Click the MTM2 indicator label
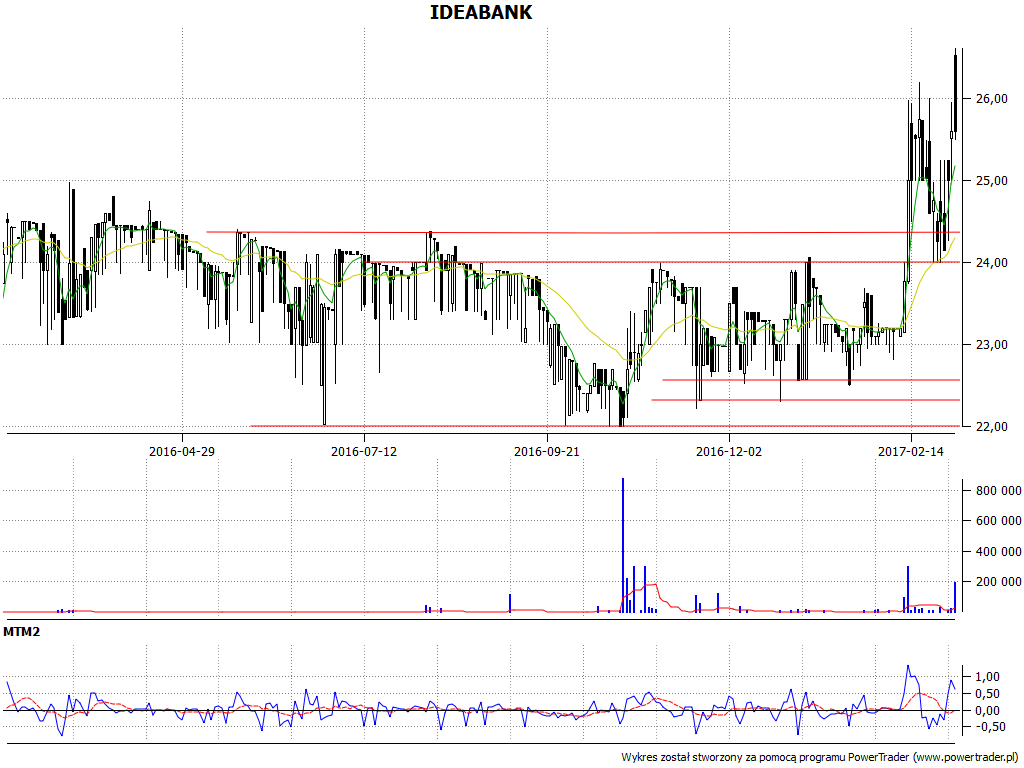The image size is (1024, 768). (x=22, y=632)
